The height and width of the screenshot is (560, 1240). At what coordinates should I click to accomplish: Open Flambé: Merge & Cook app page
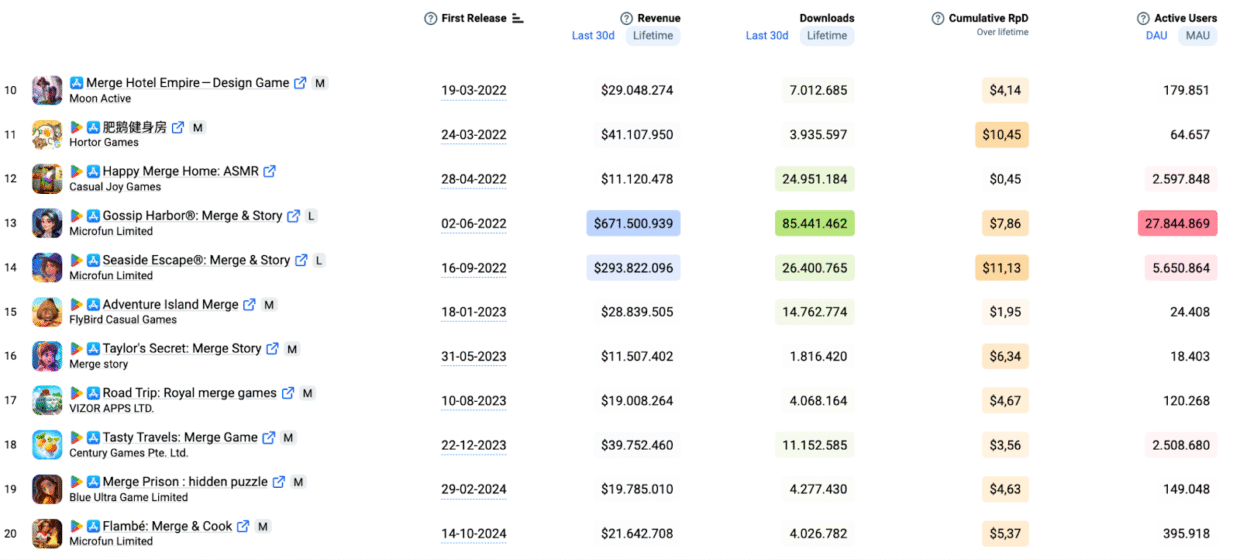pos(167,526)
